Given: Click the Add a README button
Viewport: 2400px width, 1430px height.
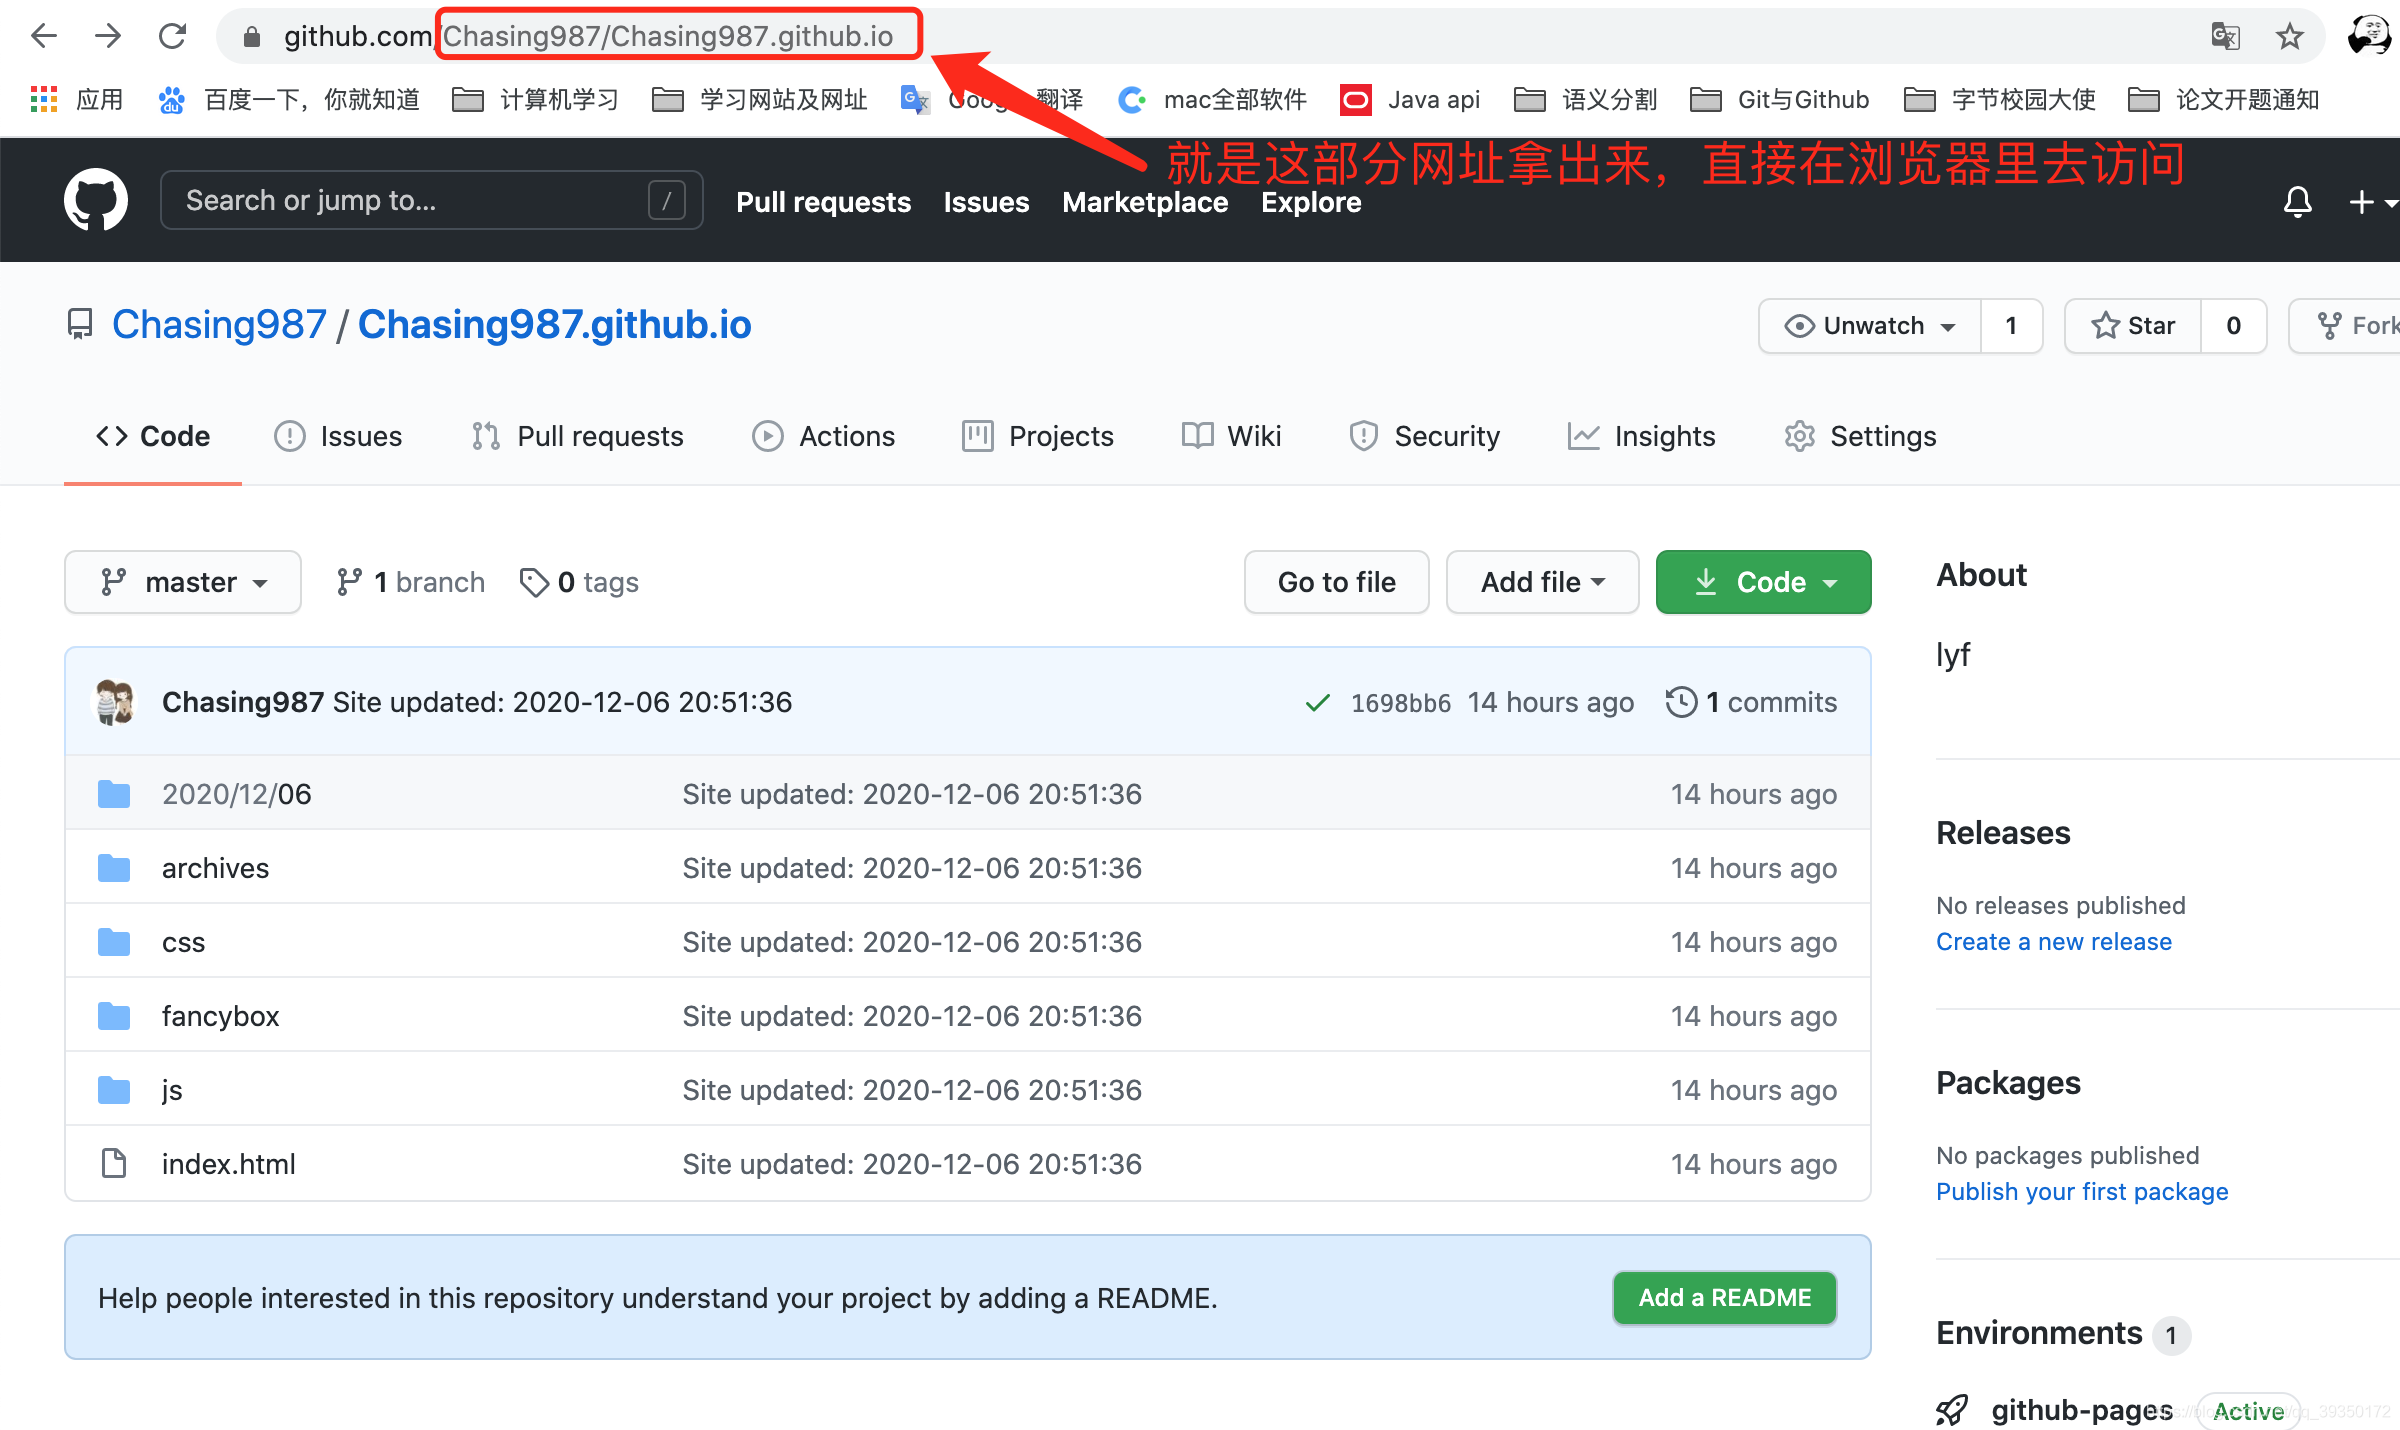Looking at the screenshot, I should [x=1725, y=1297].
